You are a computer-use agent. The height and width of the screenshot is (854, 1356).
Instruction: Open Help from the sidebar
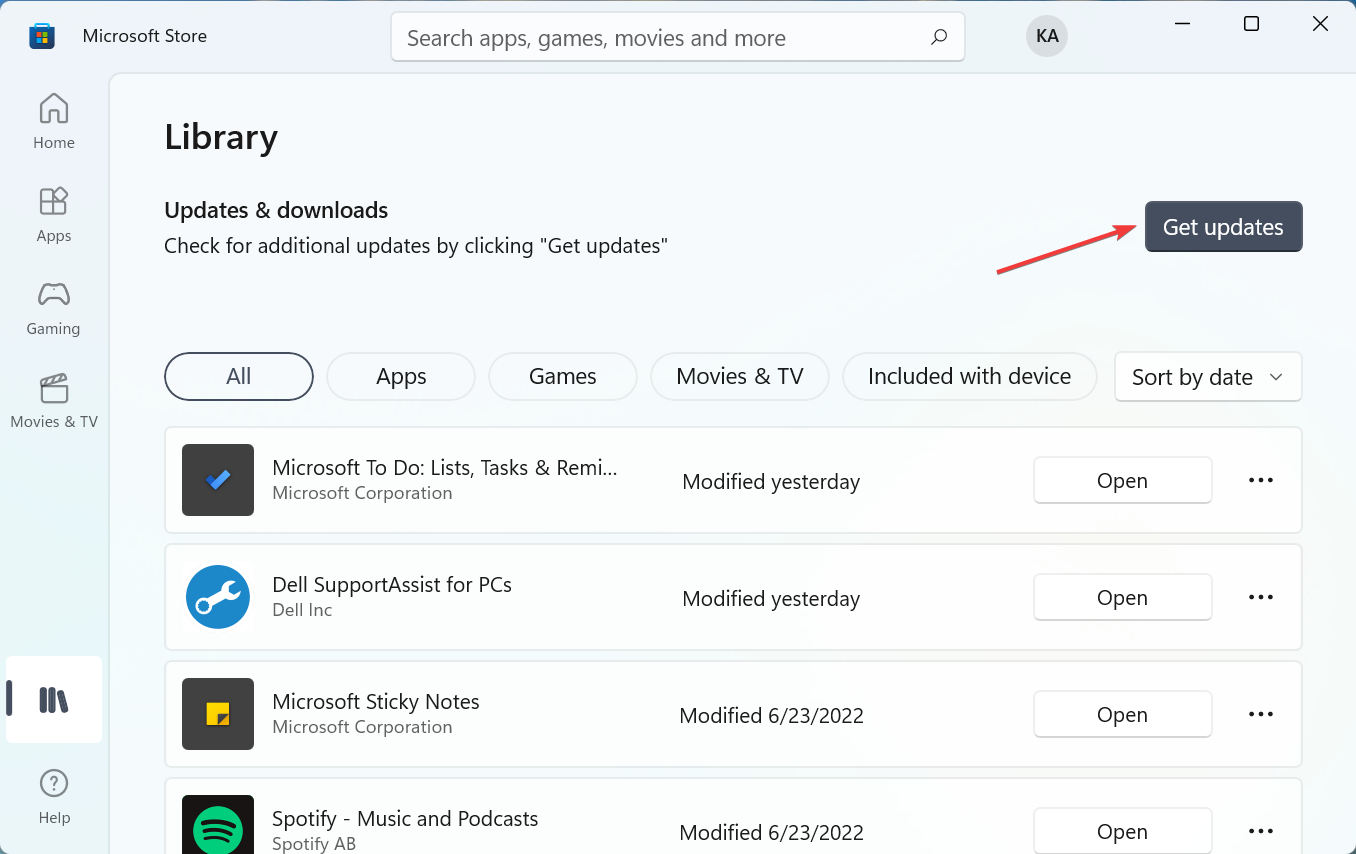[x=53, y=795]
